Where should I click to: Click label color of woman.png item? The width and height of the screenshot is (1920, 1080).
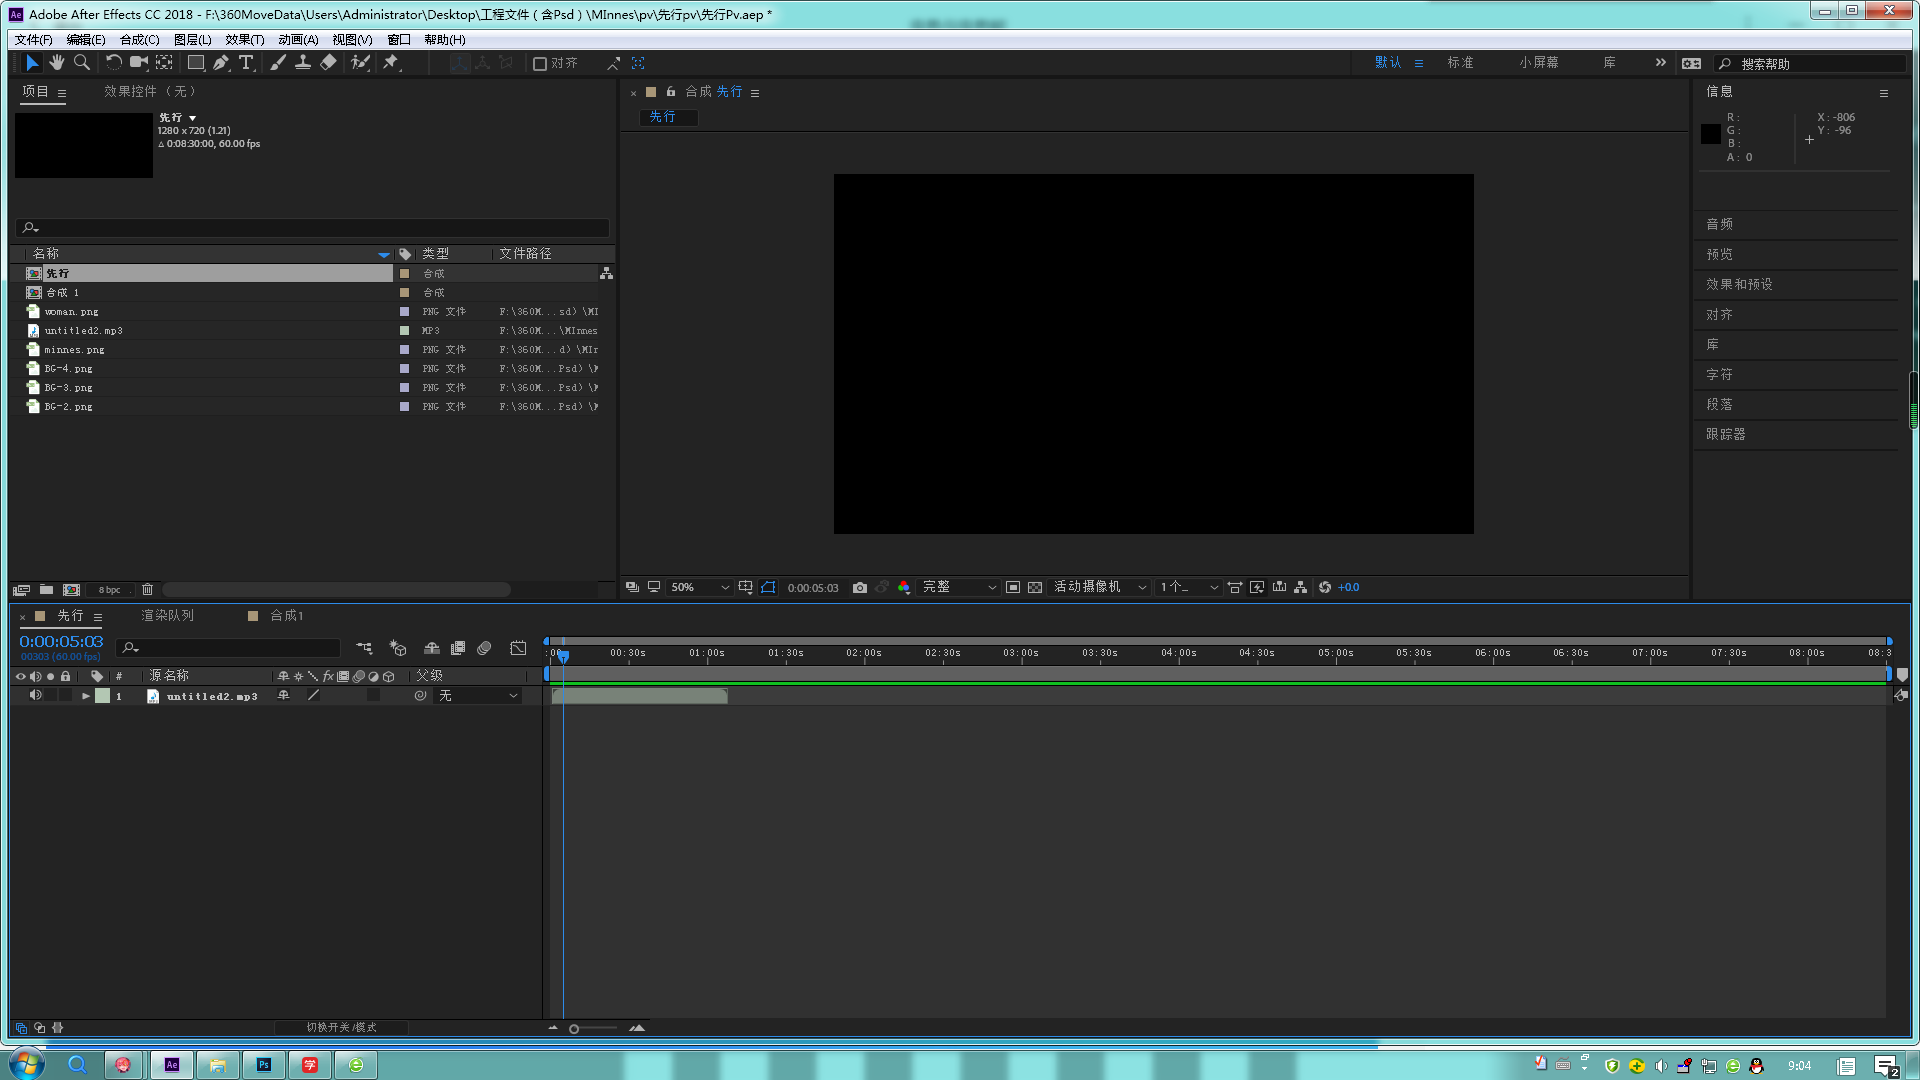(x=404, y=312)
